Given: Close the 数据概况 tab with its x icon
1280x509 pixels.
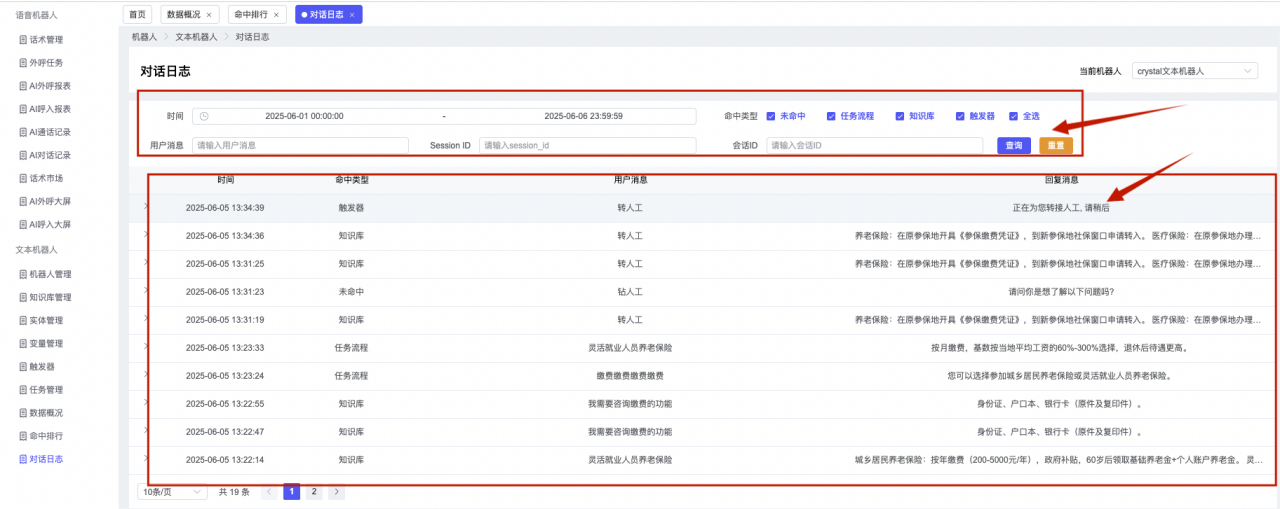Looking at the screenshot, I should (x=208, y=15).
